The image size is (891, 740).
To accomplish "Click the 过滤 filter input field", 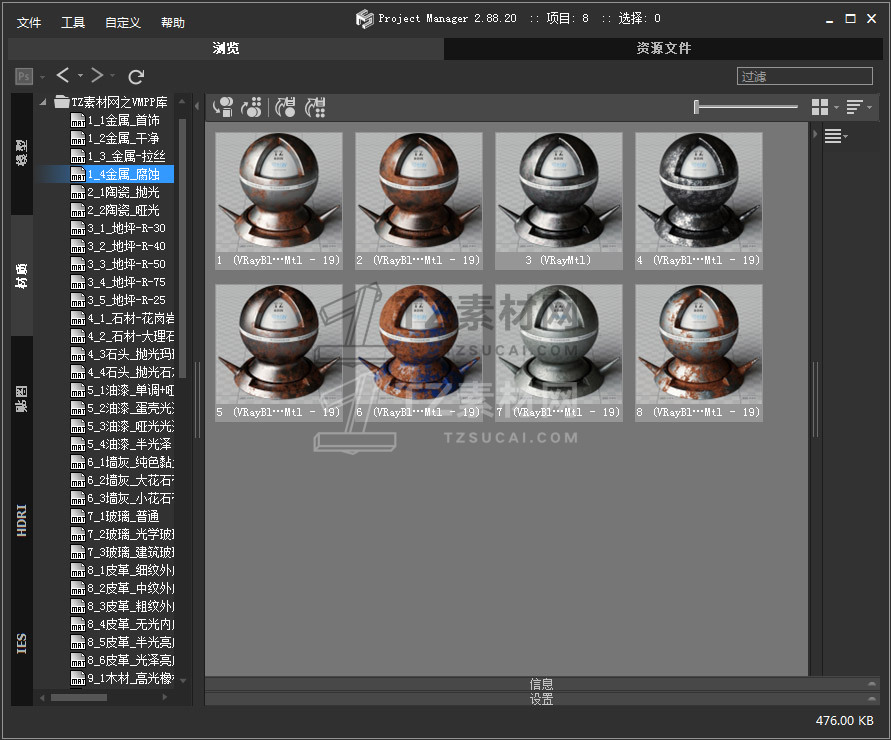I will point(804,76).
